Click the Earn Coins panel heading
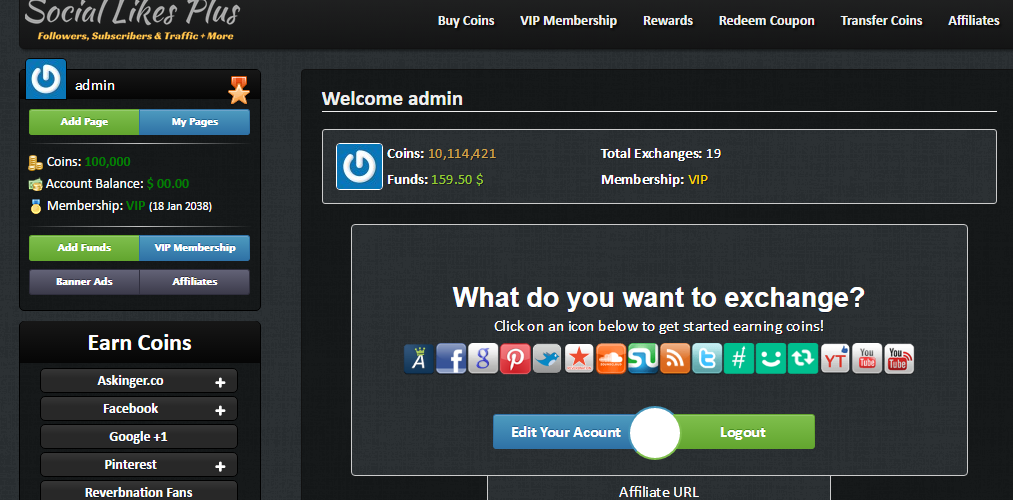 click(x=140, y=342)
